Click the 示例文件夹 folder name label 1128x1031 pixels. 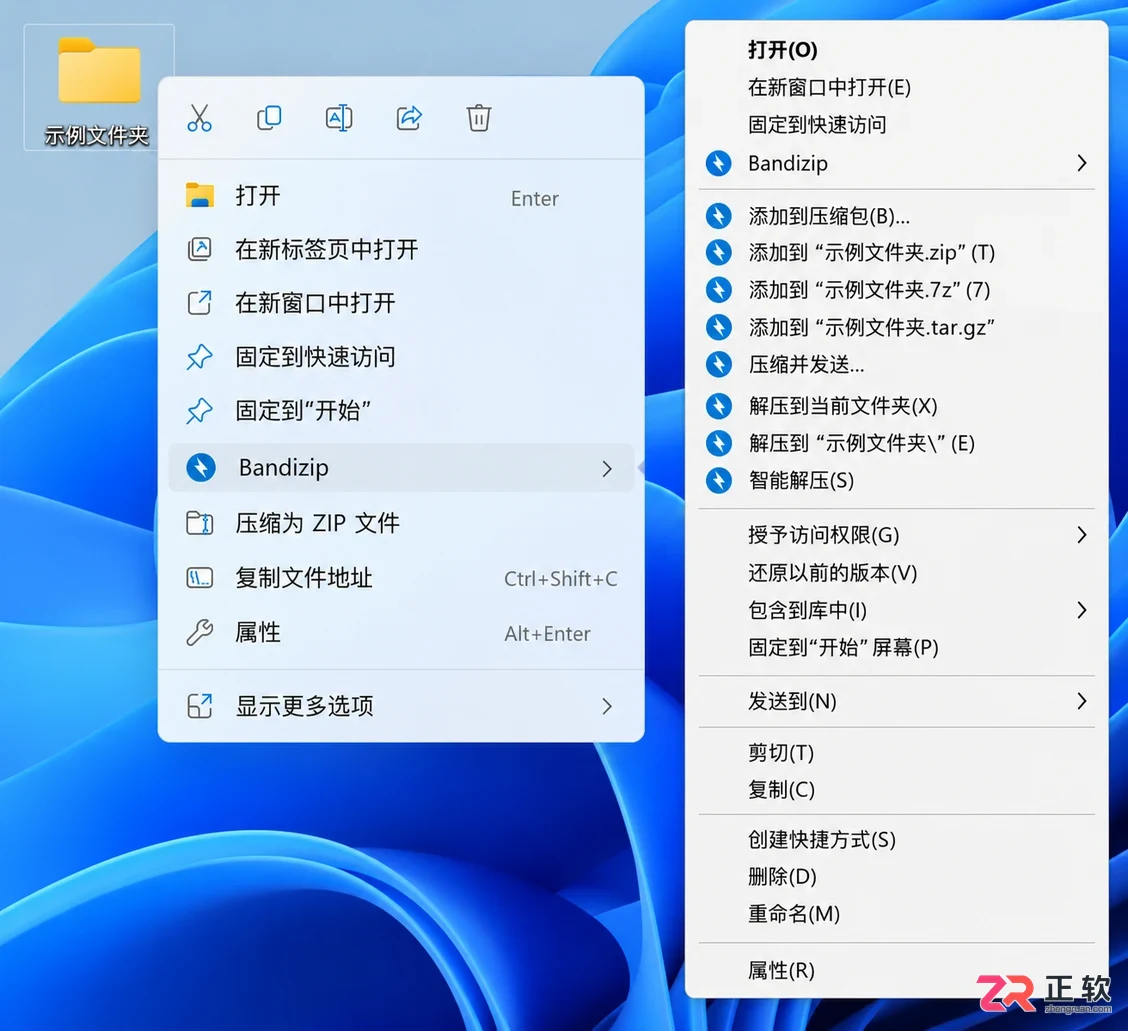(96, 135)
